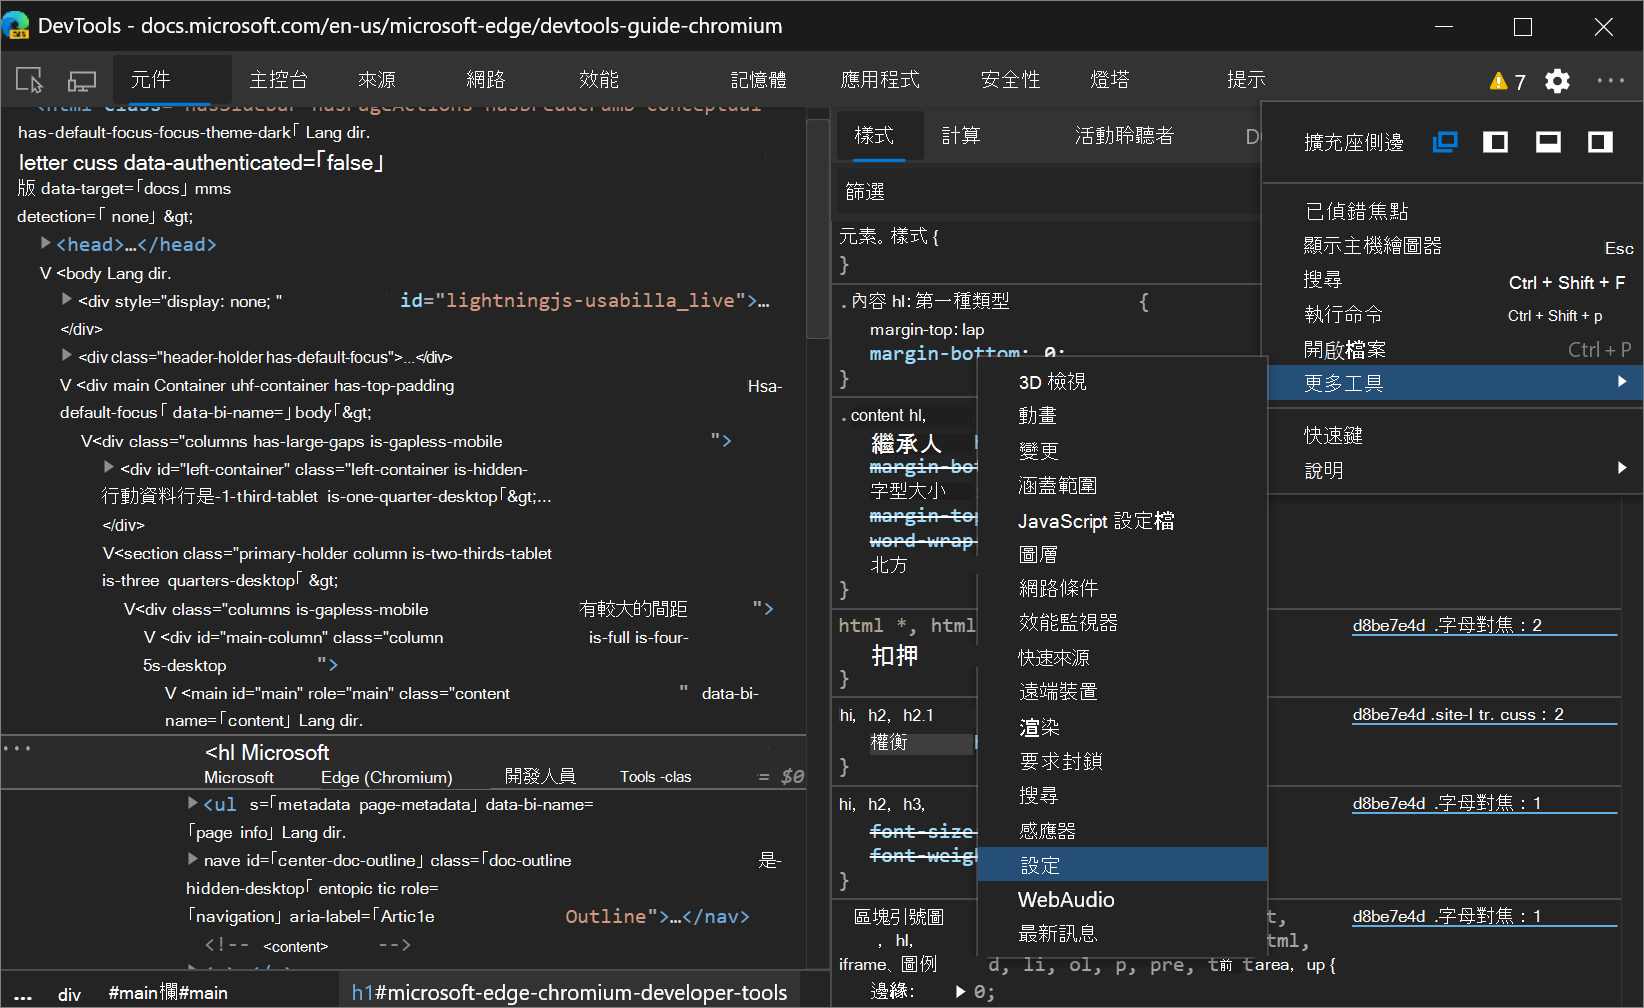
Task: Collapse the body element node
Action: (x=46, y=273)
